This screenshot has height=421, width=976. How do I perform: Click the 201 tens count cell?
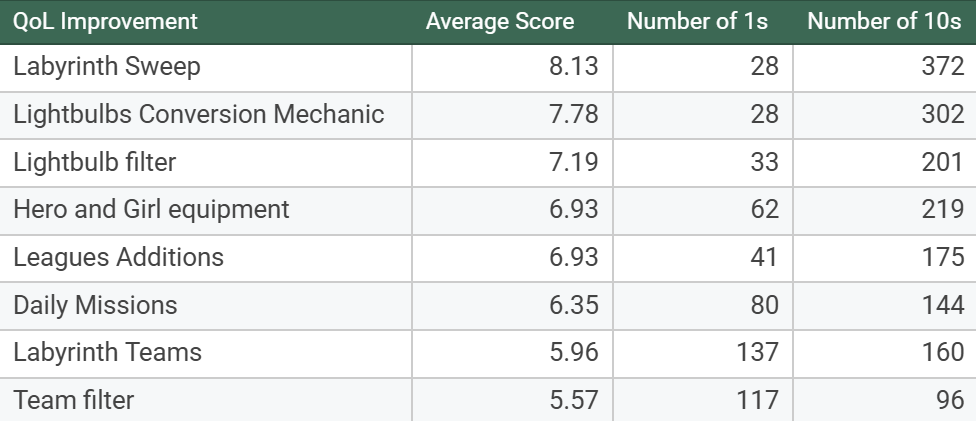pyautogui.click(x=884, y=163)
